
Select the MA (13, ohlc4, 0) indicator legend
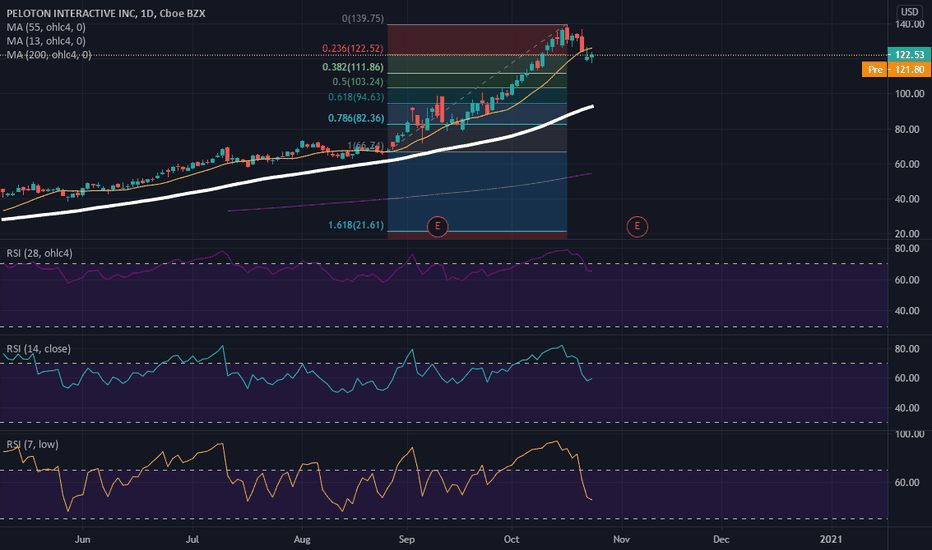[x=46, y=41]
